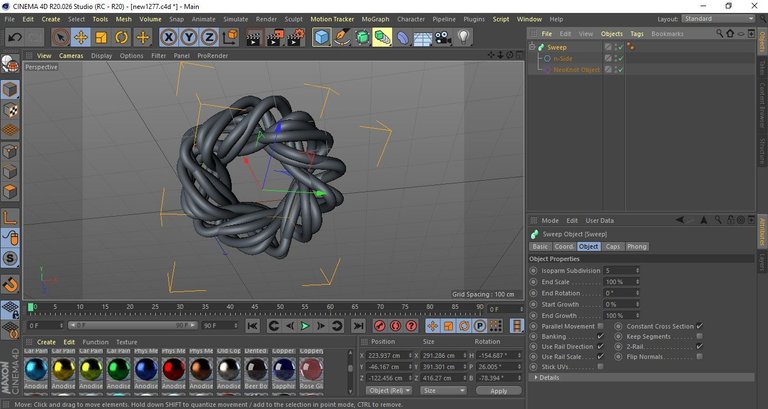Click the Undo arrow icon
The width and height of the screenshot is (768, 409).
click(x=15, y=37)
